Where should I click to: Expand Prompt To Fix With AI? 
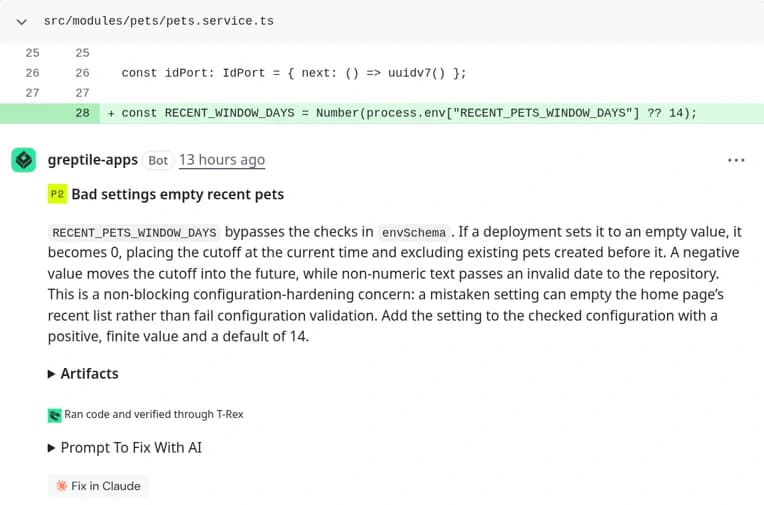pos(125,447)
